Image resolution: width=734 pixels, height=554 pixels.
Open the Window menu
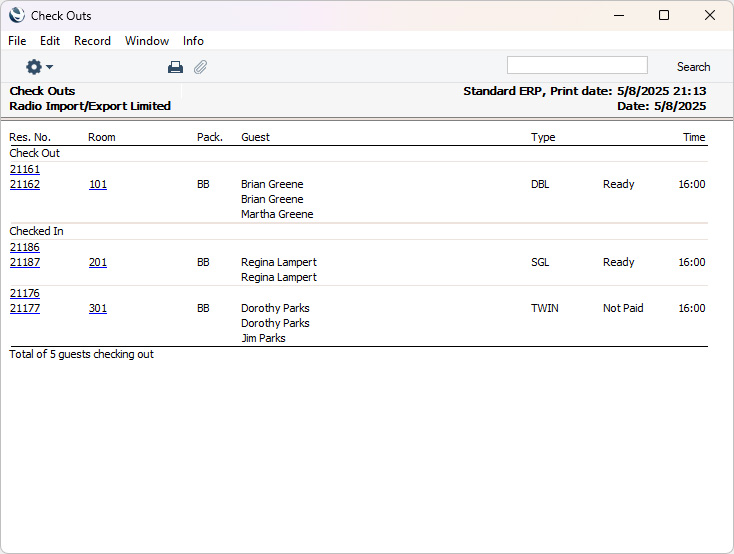click(147, 41)
